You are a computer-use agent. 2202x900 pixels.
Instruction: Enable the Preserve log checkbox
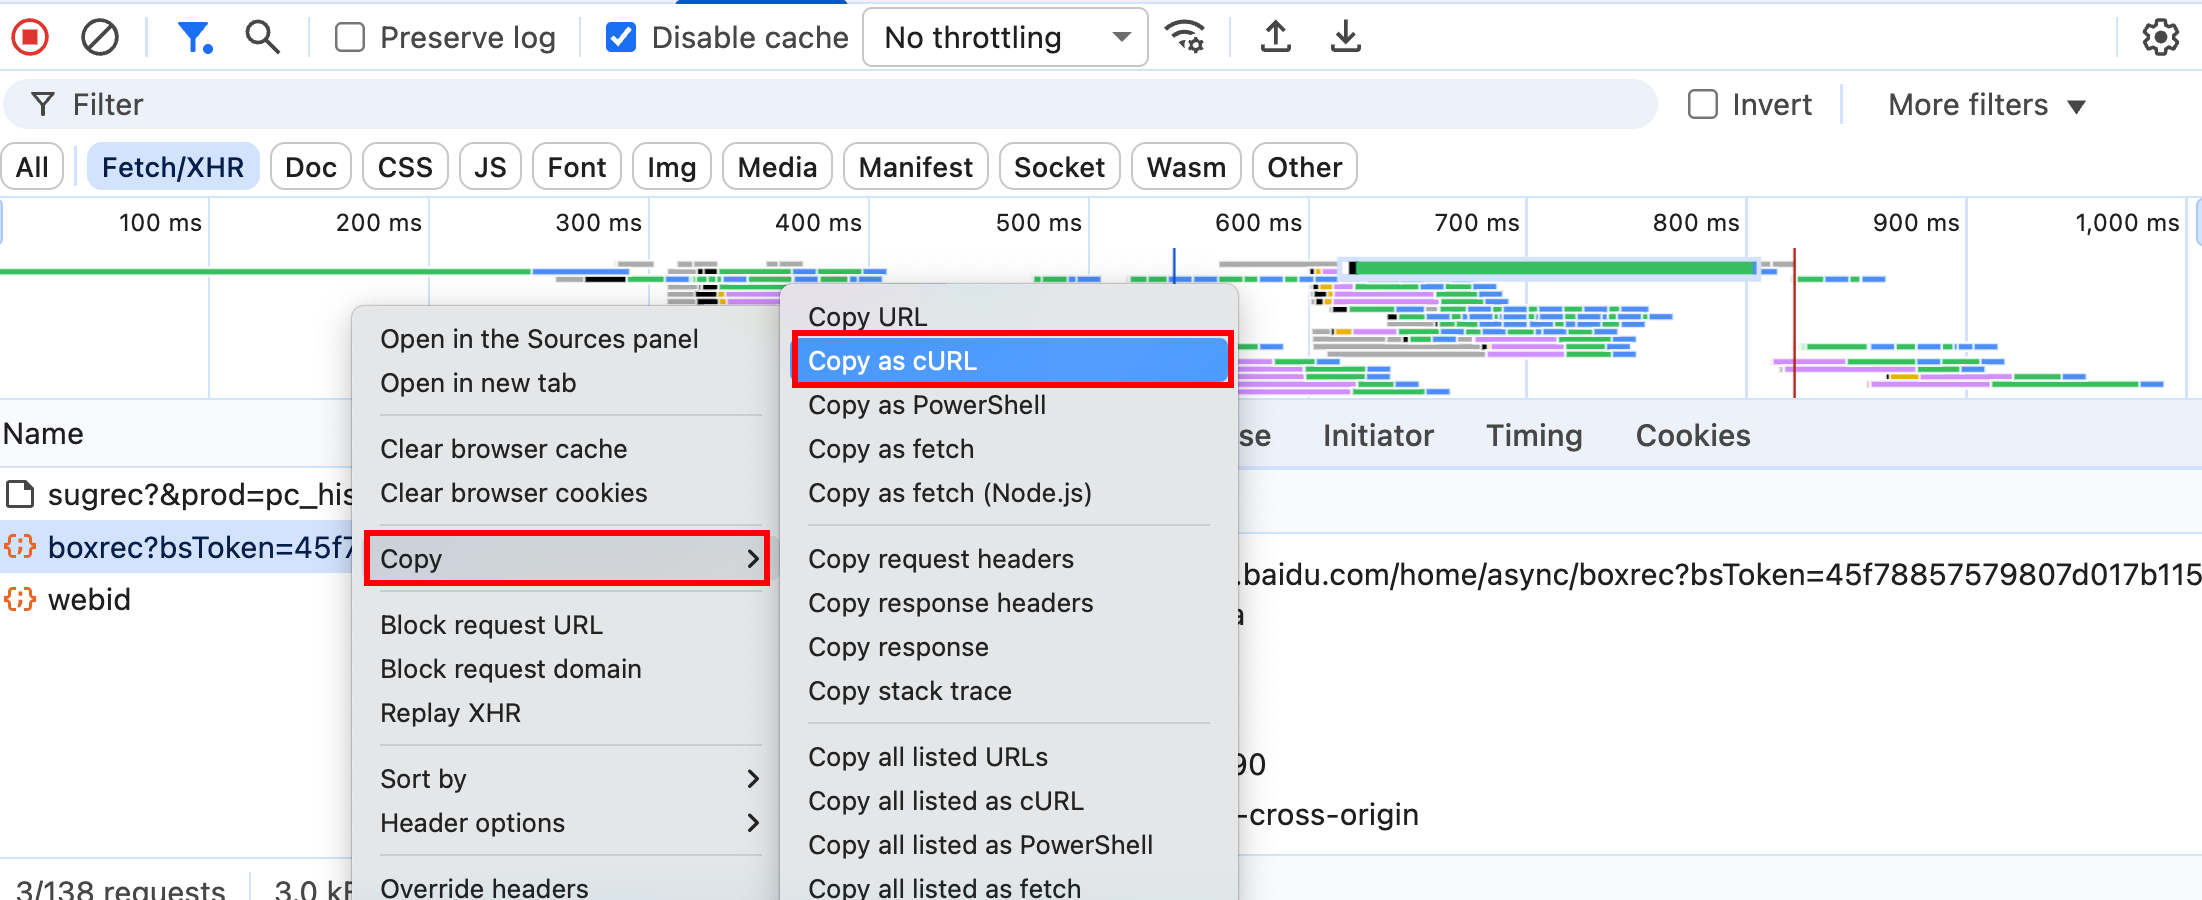[x=350, y=38]
